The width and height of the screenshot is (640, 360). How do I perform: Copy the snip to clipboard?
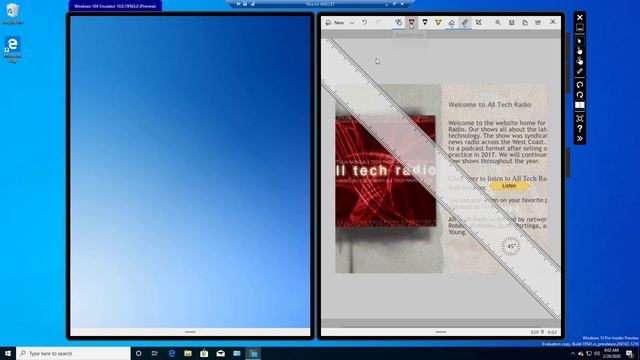(525, 22)
